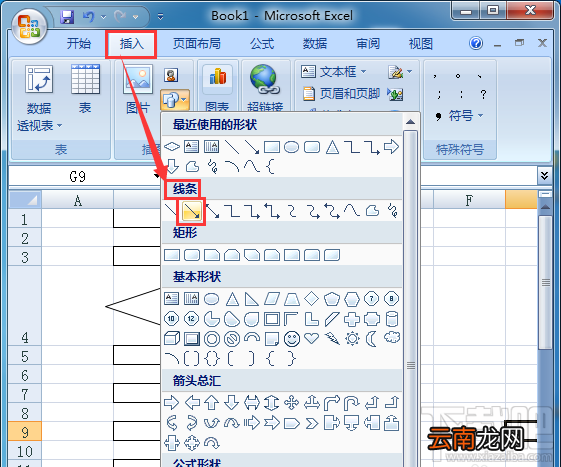Screen dimensions: 561x467
Task: Insert the question mark special symbol
Action: click(x=483, y=94)
